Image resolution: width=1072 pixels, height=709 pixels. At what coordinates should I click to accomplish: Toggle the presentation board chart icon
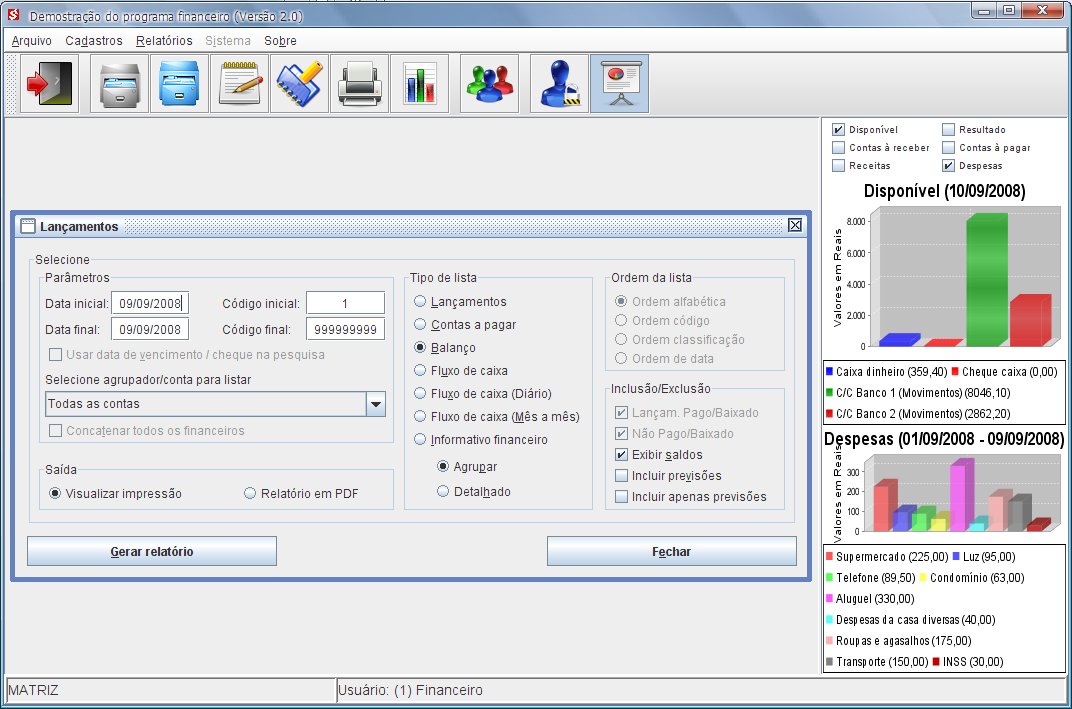pyautogui.click(x=619, y=83)
